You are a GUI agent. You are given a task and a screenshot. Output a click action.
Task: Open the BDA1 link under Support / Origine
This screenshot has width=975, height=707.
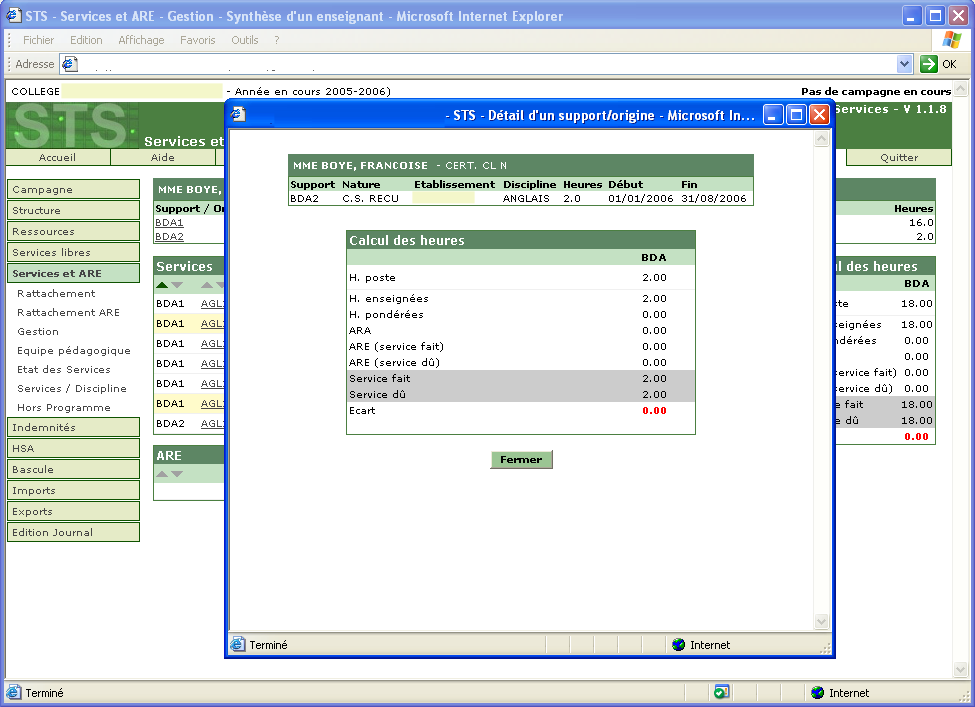point(169,223)
